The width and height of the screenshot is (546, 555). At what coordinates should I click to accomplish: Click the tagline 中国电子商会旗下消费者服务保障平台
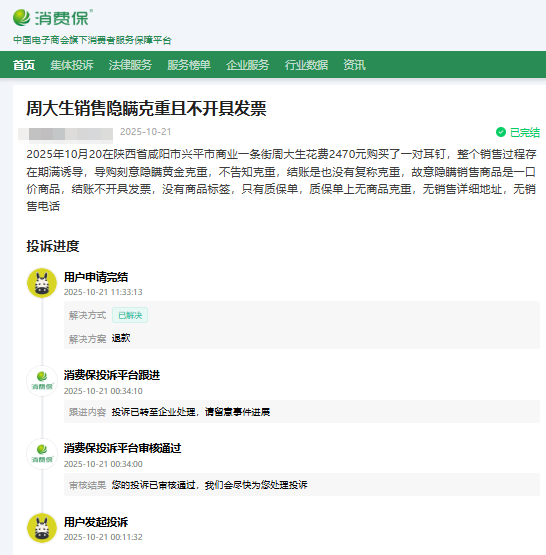click(x=92, y=40)
